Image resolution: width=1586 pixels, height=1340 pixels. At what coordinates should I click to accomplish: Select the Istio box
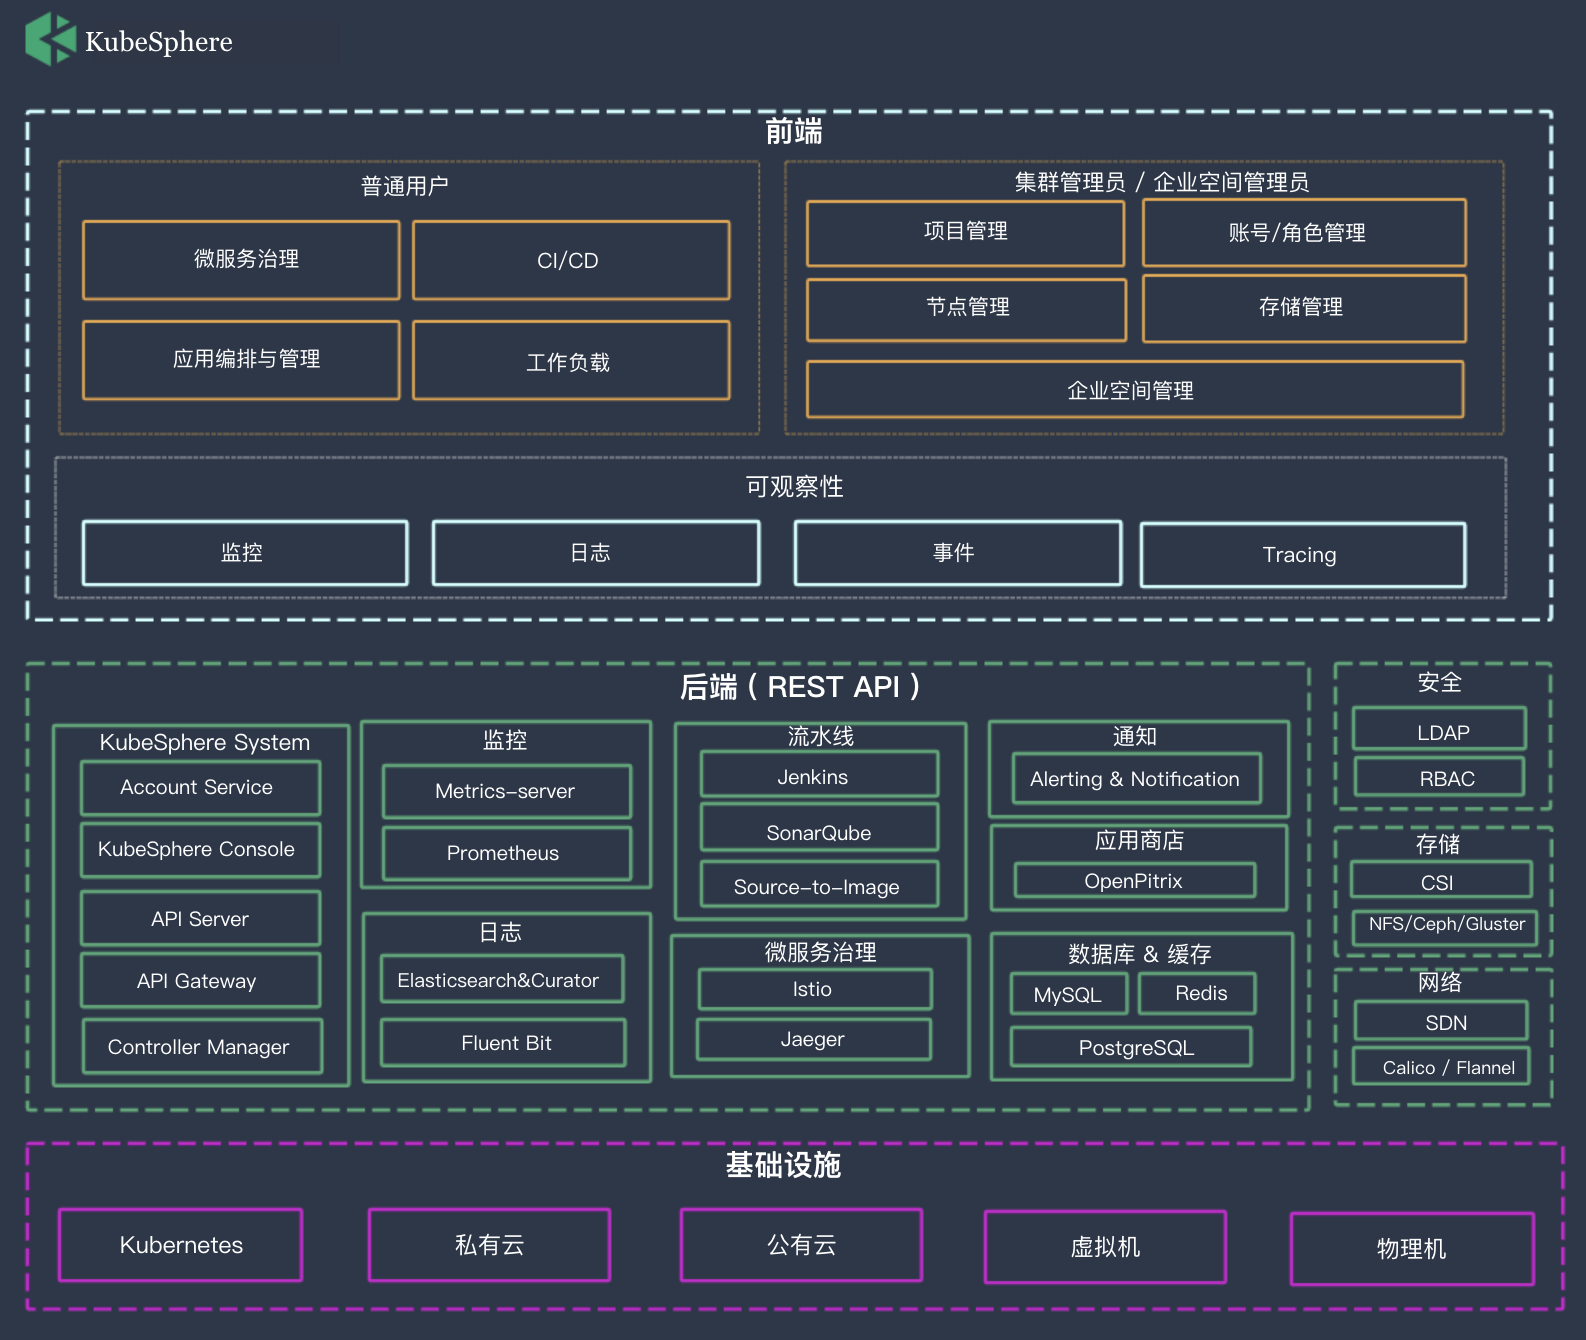(814, 989)
